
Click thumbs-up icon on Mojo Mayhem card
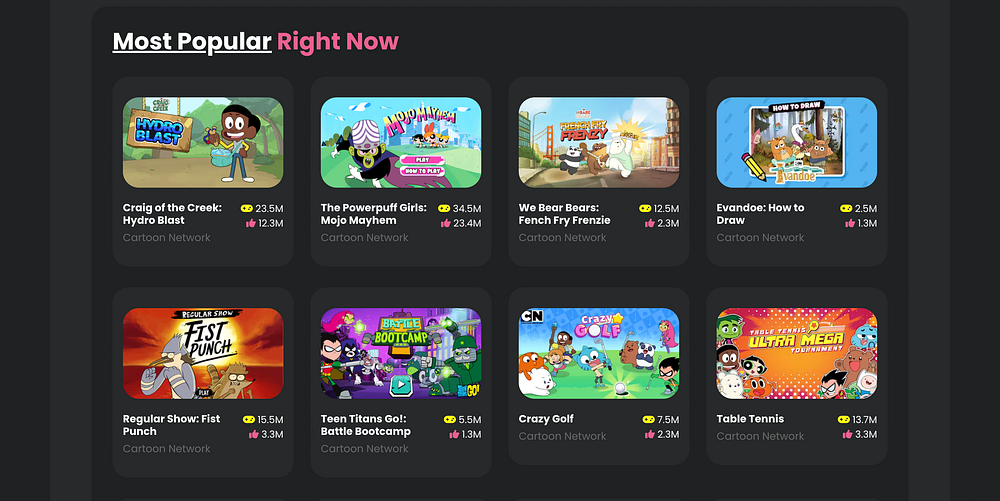point(446,223)
